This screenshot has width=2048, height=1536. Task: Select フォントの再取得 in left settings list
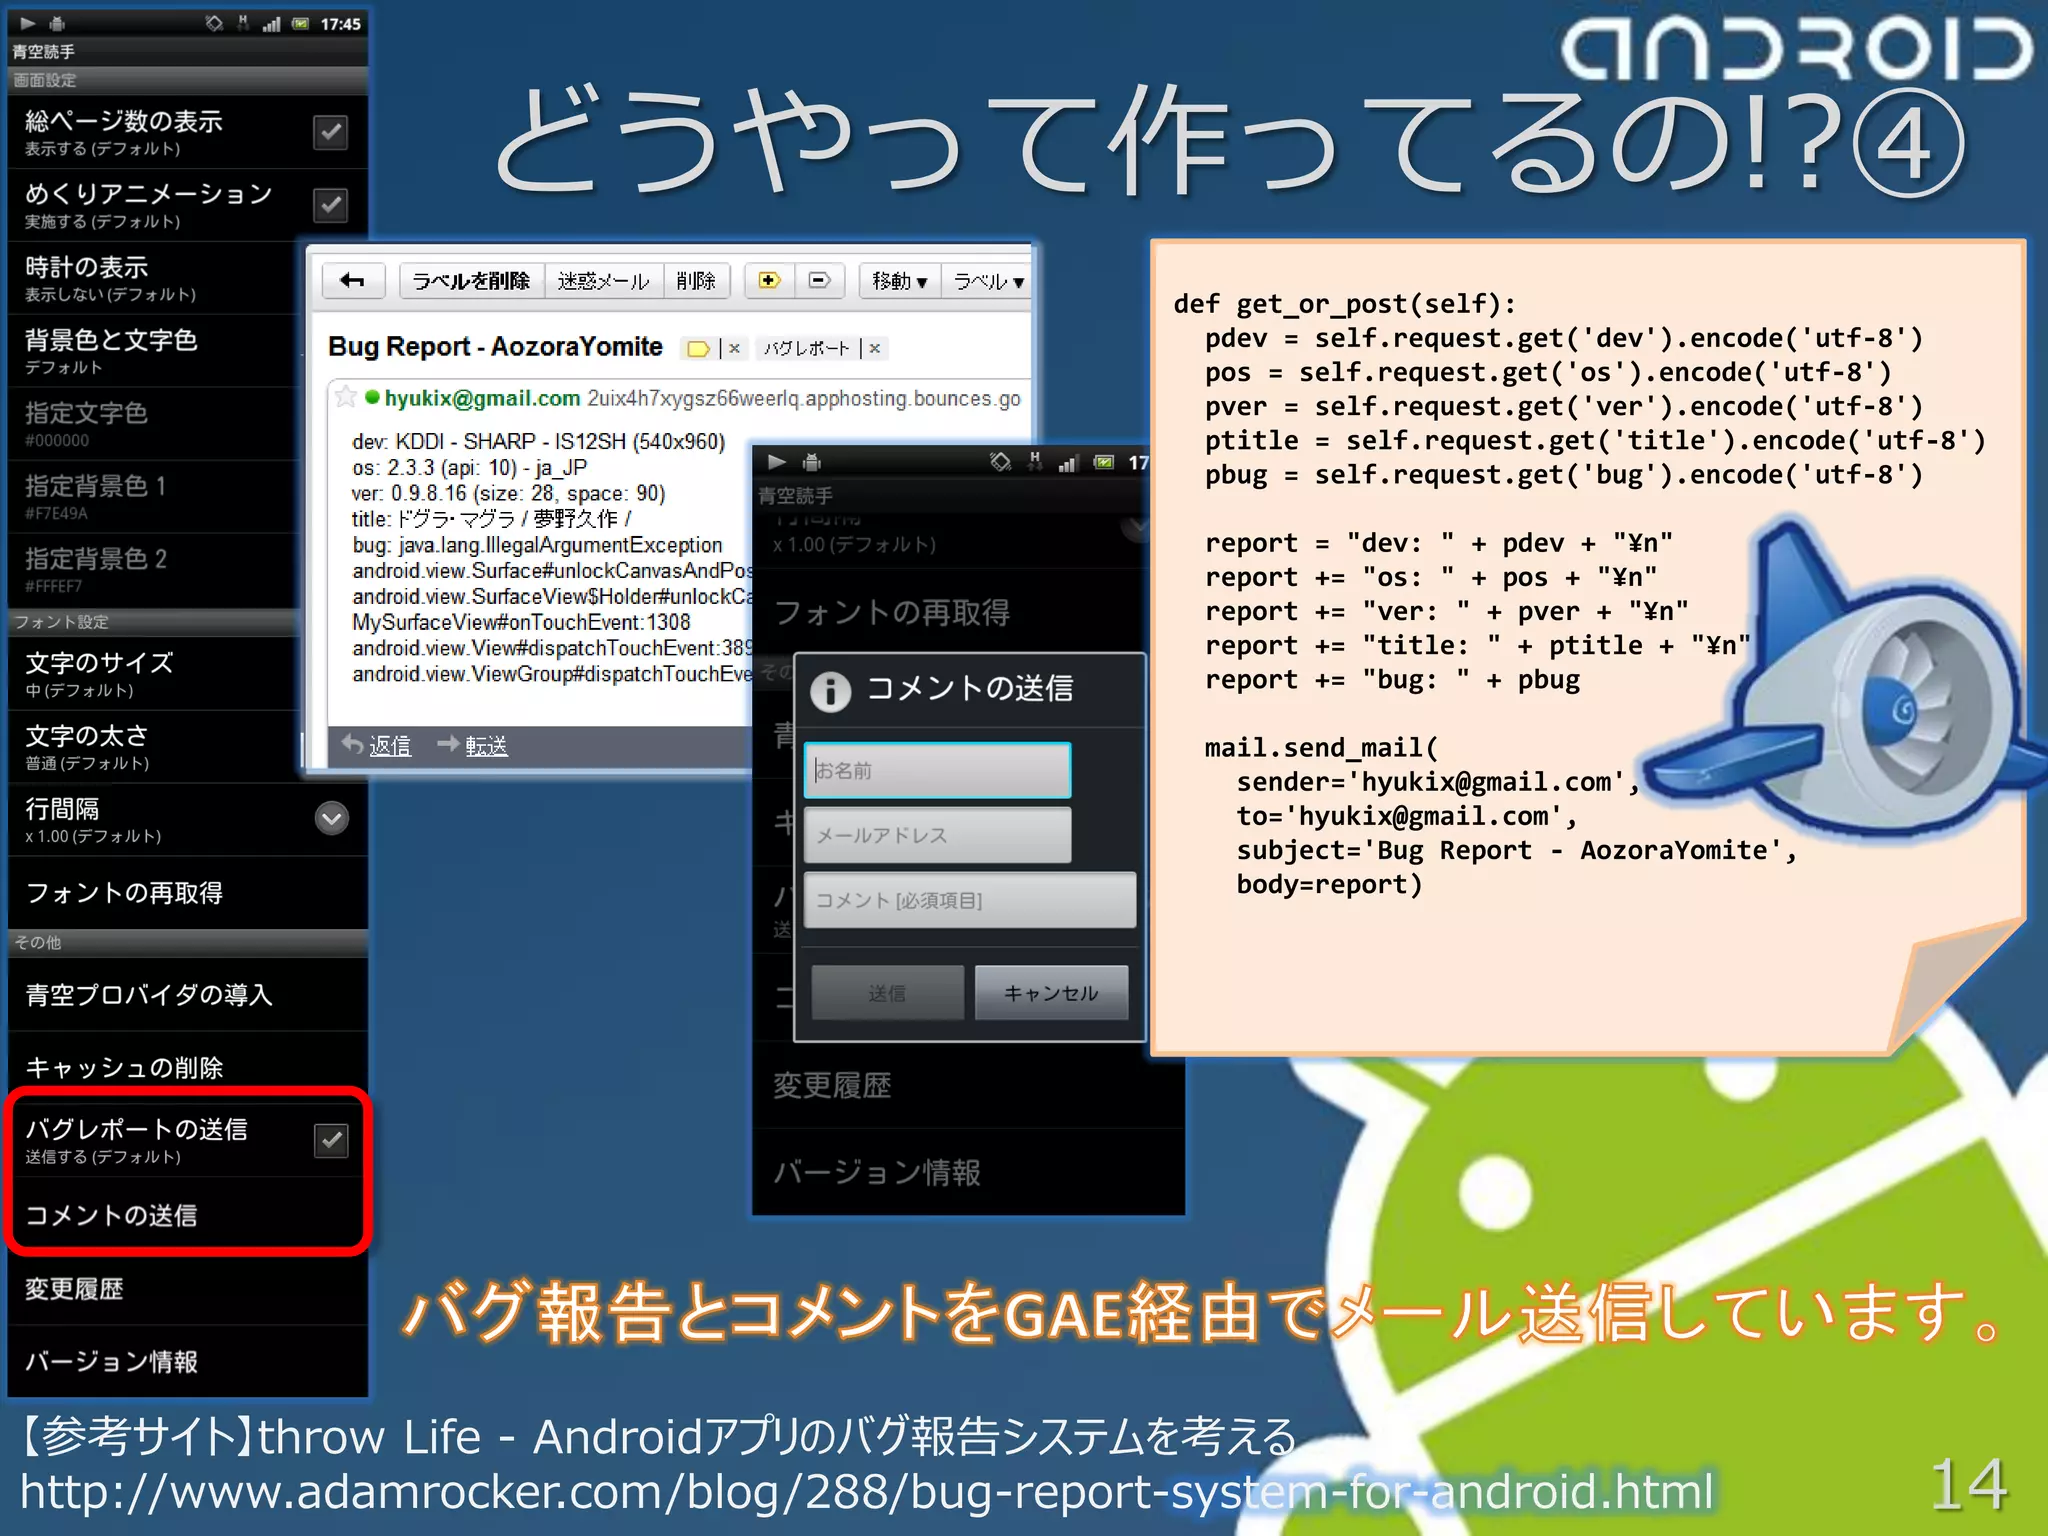pos(188,892)
